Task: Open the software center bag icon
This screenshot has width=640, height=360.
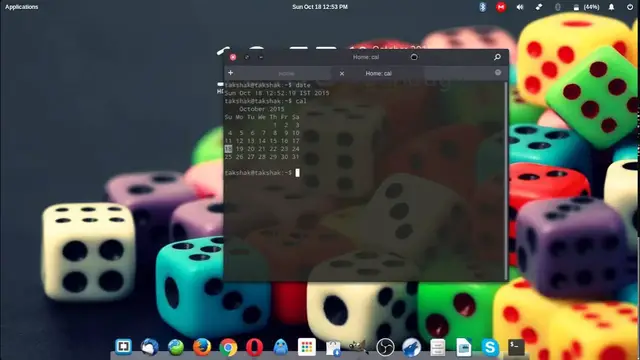Action: (333, 348)
